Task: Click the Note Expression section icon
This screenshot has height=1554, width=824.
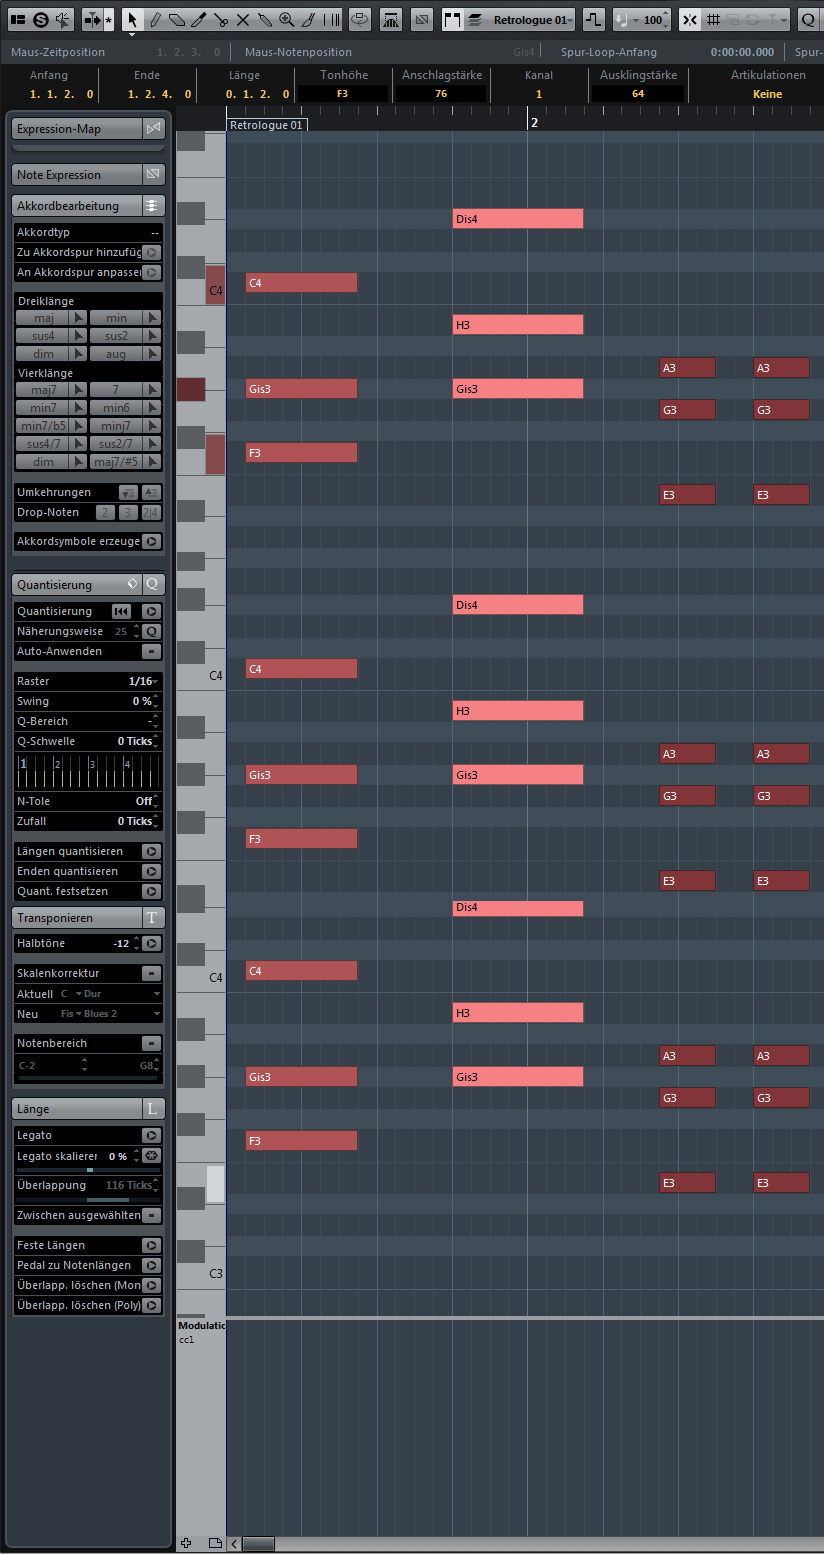Action: pyautogui.click(x=153, y=175)
